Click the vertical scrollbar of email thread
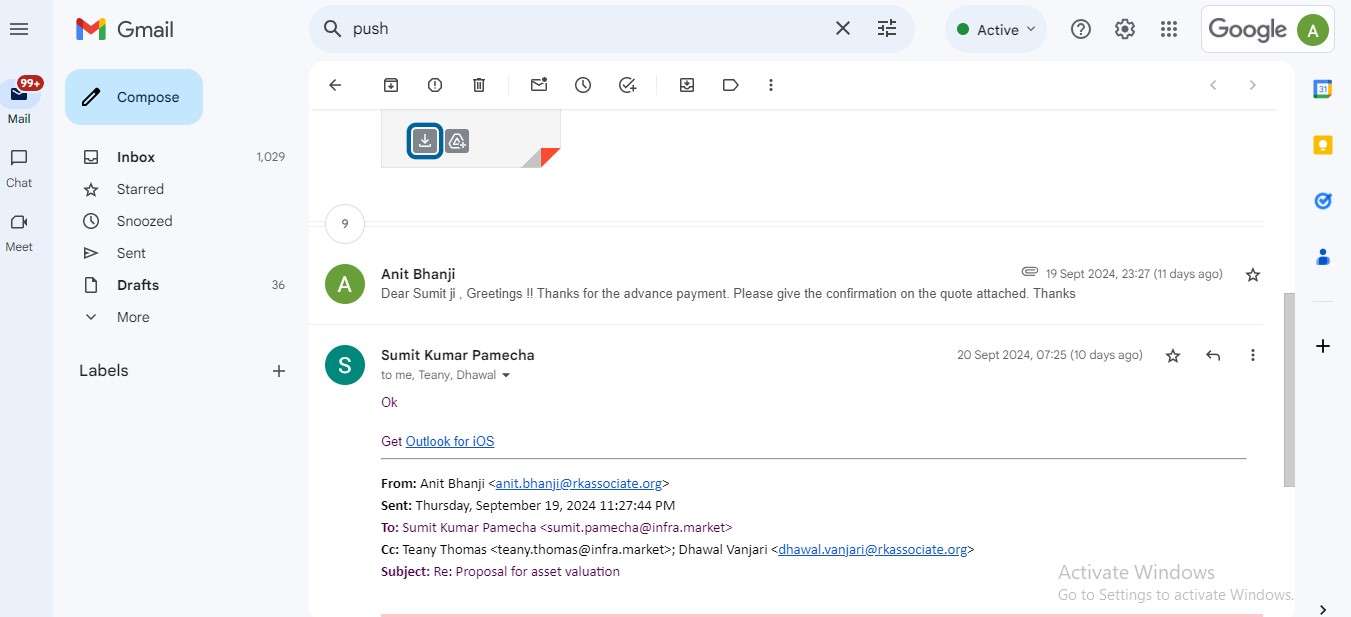Screen dimensions: 1351x617 pos(1288,390)
